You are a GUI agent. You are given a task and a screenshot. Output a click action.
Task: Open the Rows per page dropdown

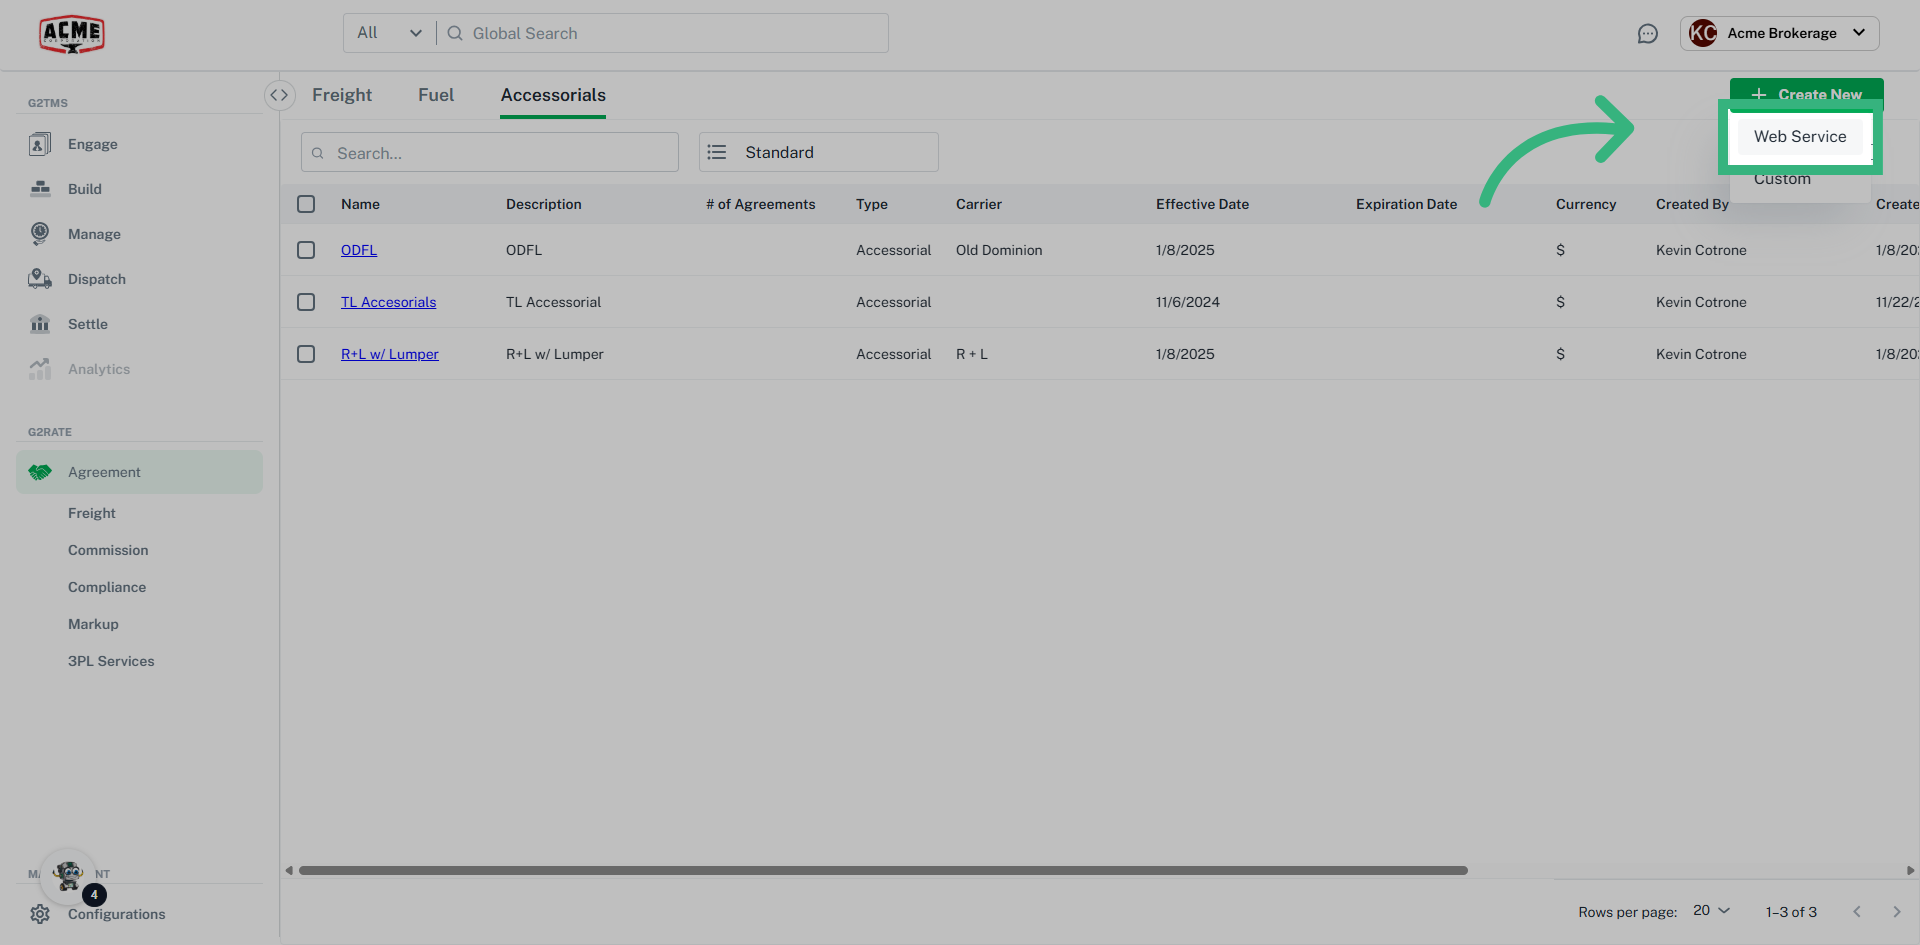coord(1711,911)
